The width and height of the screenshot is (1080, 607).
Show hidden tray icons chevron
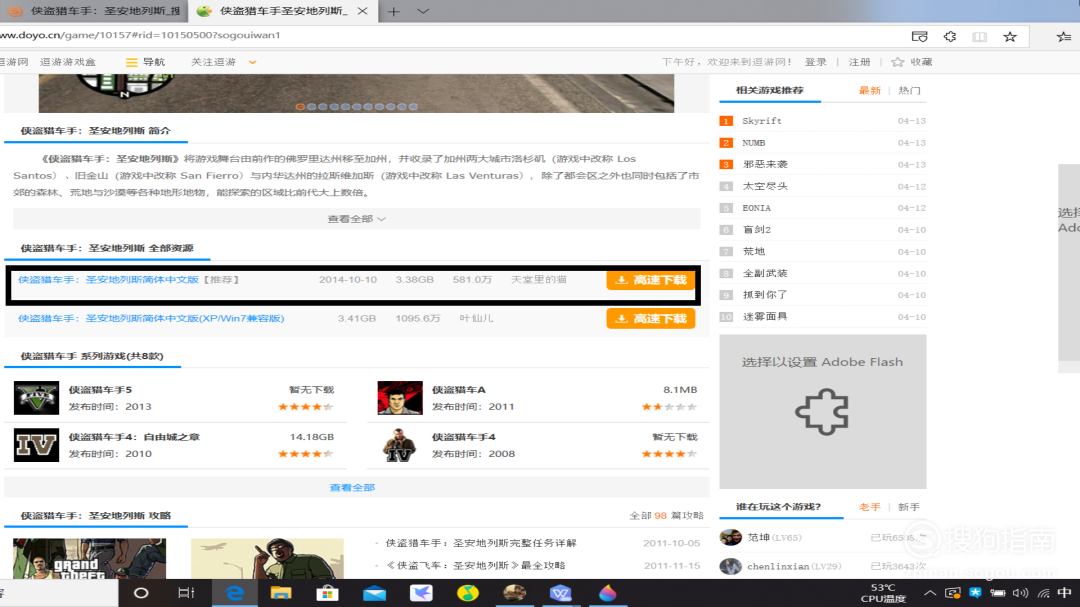[x=930, y=593]
